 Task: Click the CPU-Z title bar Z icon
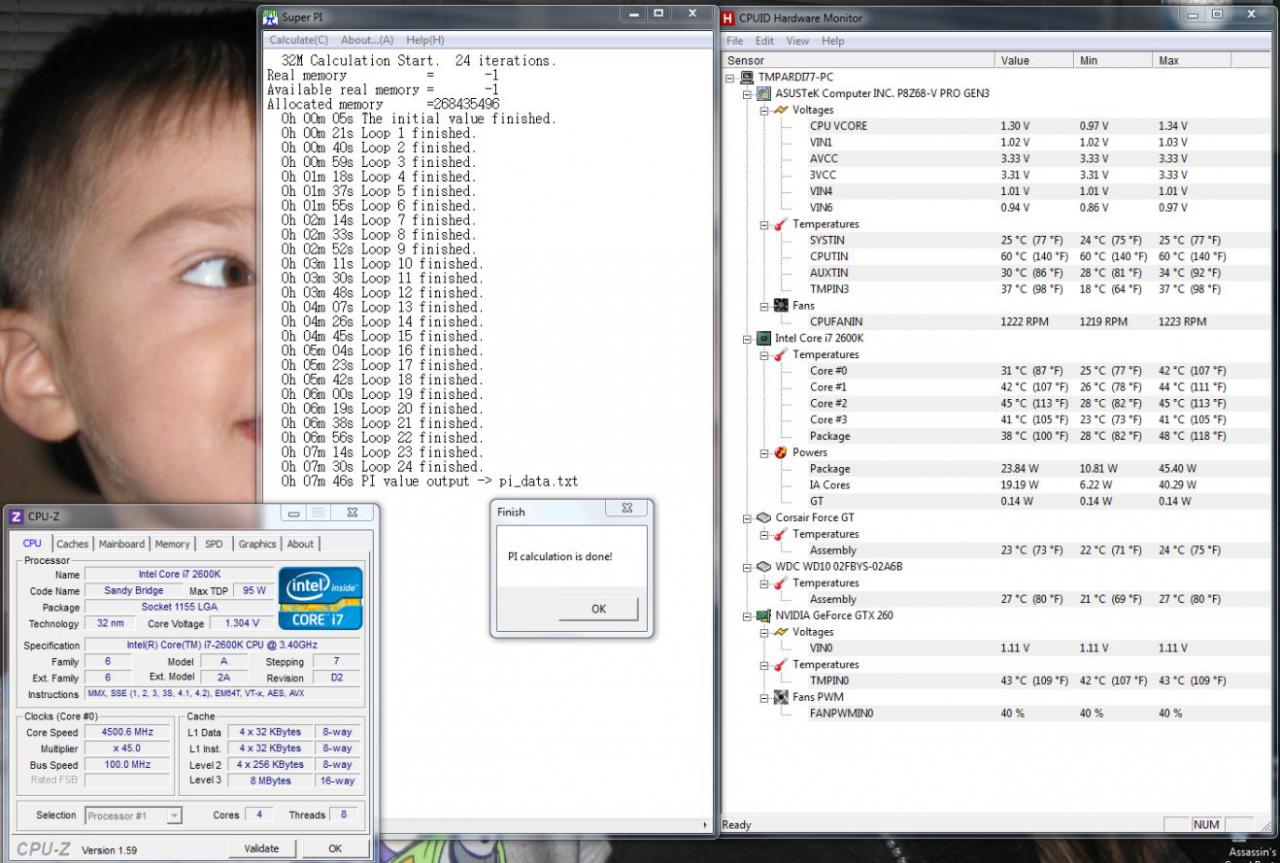point(15,516)
